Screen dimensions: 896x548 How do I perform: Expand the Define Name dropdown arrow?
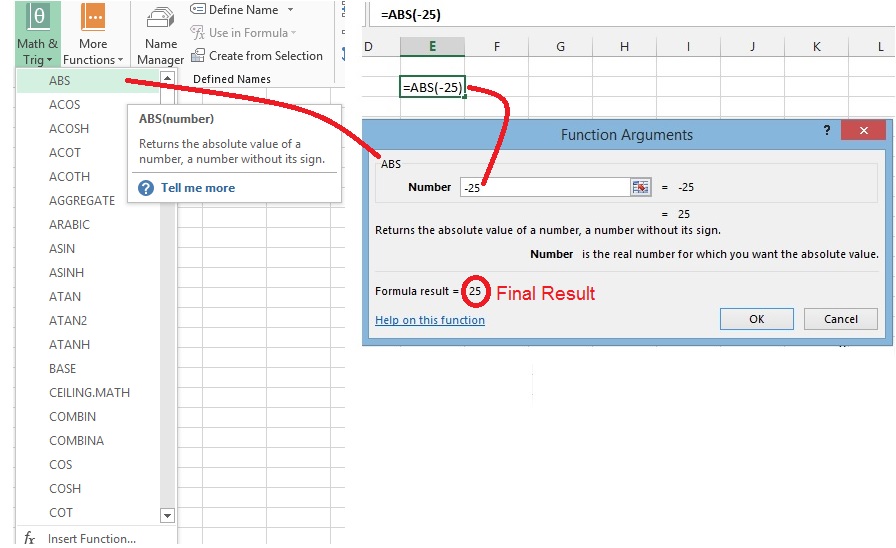coord(290,10)
